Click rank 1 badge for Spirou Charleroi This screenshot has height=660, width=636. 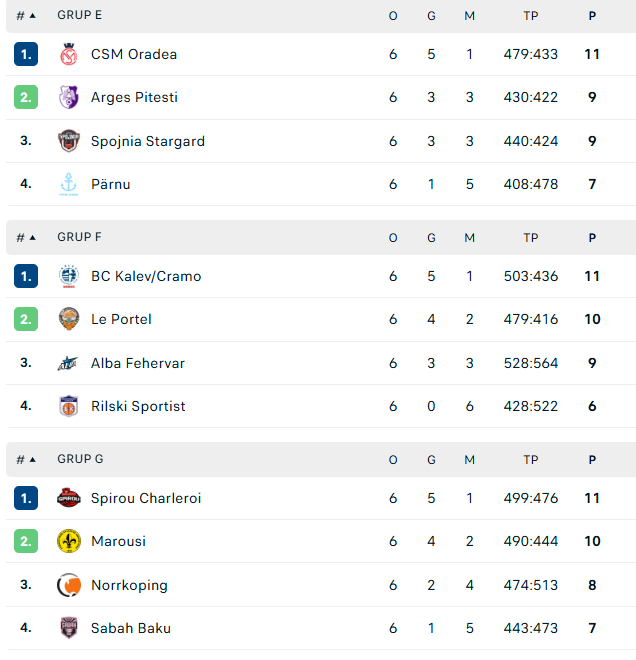(x=26, y=498)
